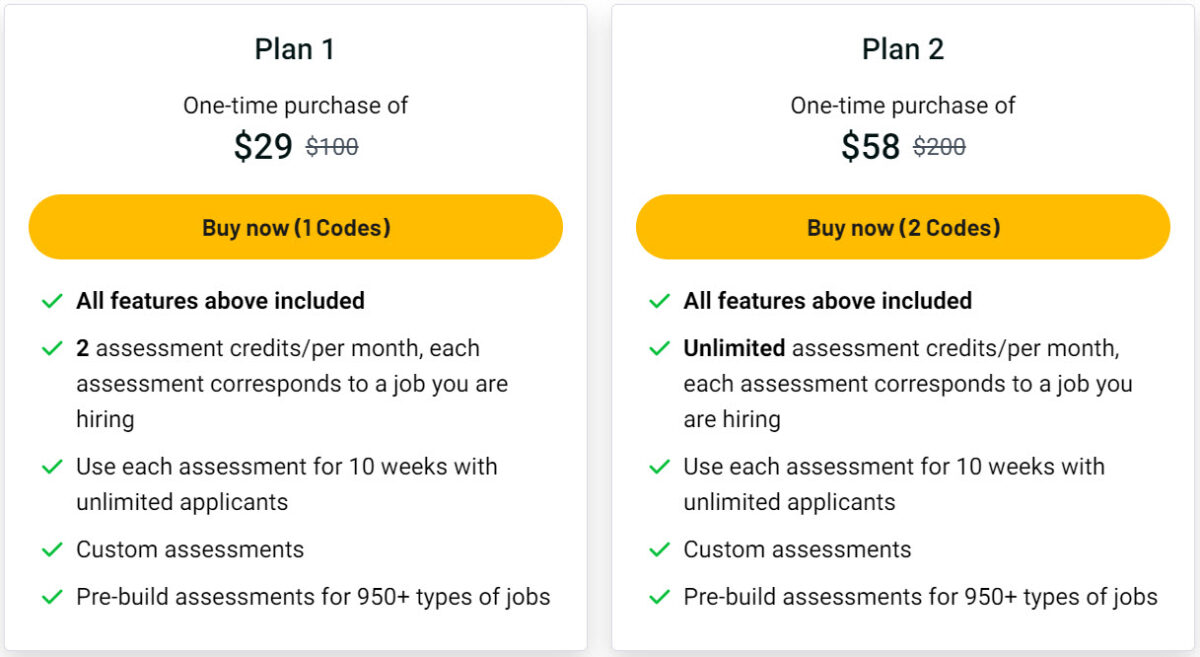
Task: Click the Buy now (2 Codes) button
Action: 902,227
